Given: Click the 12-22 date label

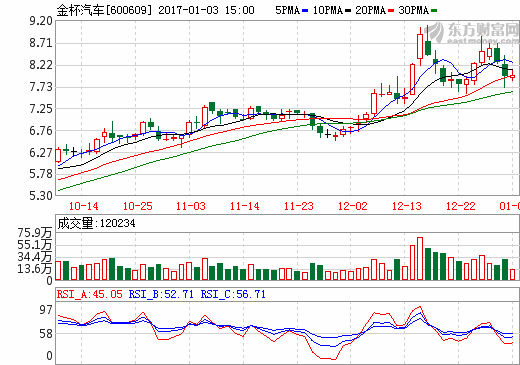Looking at the screenshot, I should tap(461, 206).
